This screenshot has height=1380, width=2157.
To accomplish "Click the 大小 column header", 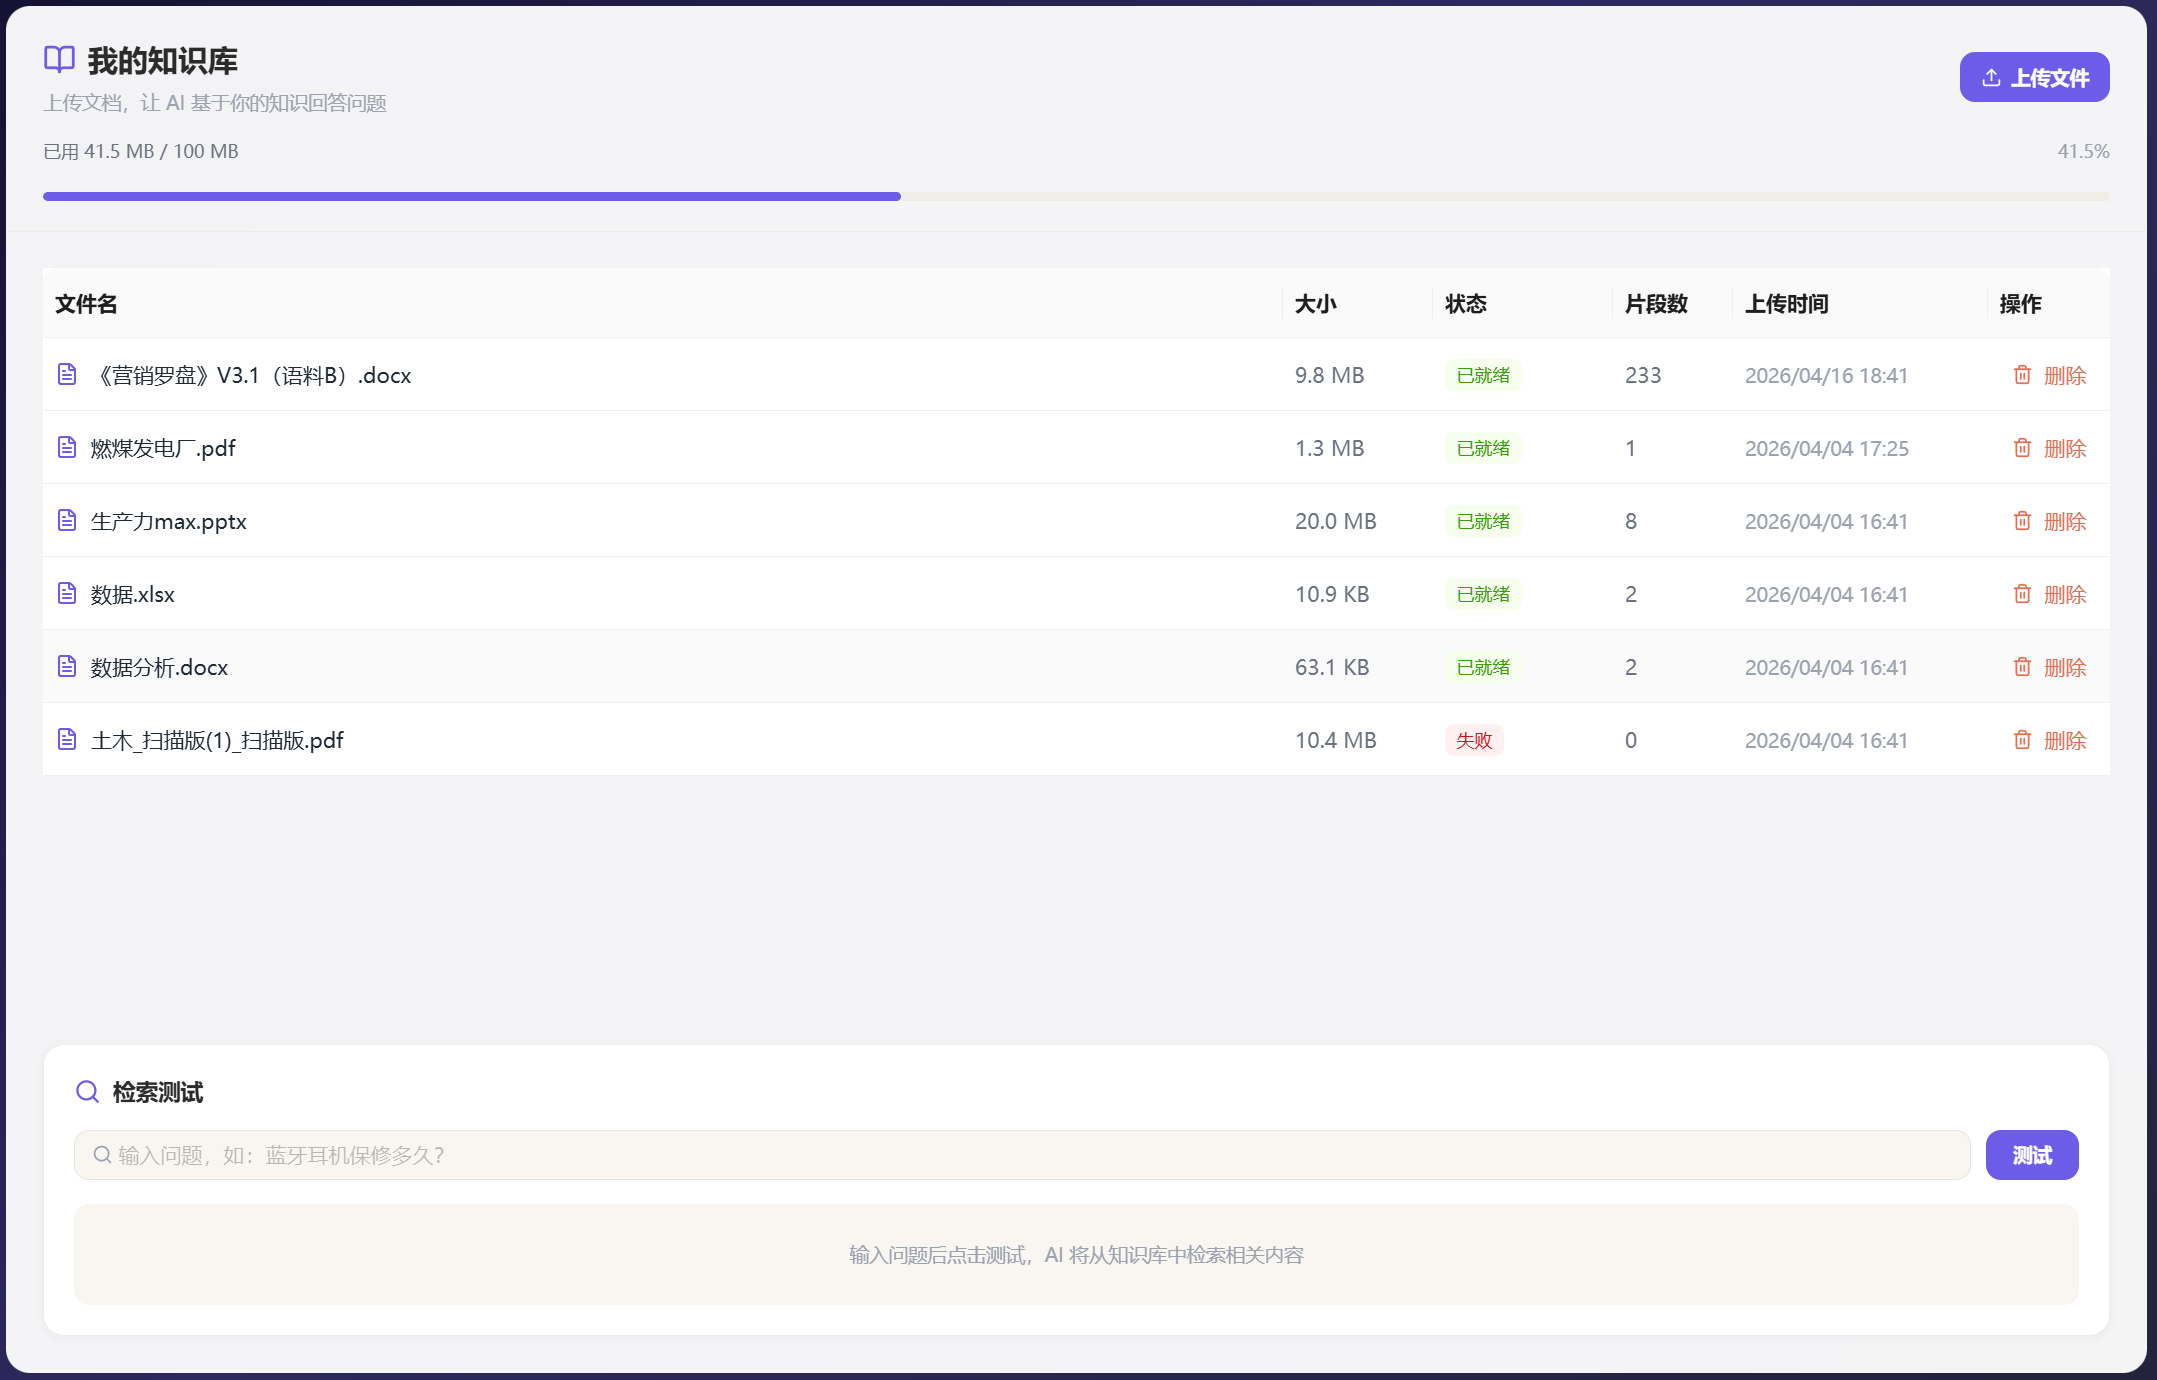I will tap(1315, 304).
